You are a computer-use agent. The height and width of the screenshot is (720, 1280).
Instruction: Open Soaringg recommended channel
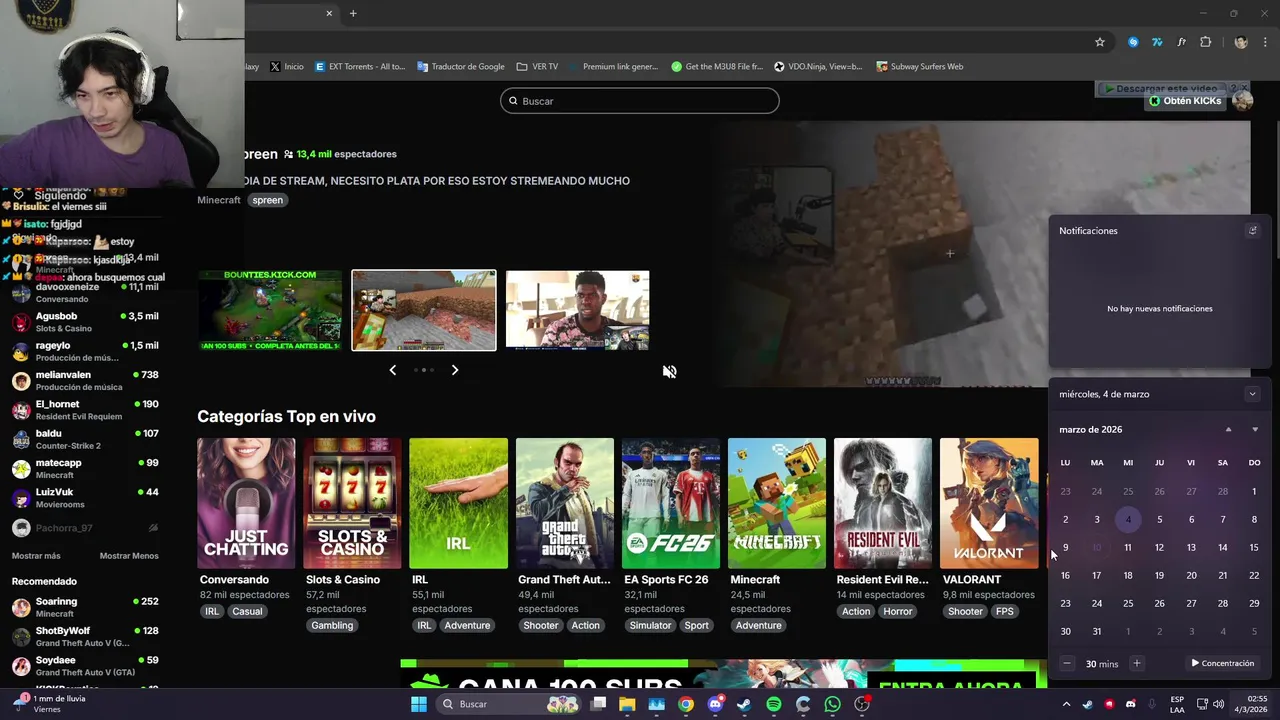85,607
